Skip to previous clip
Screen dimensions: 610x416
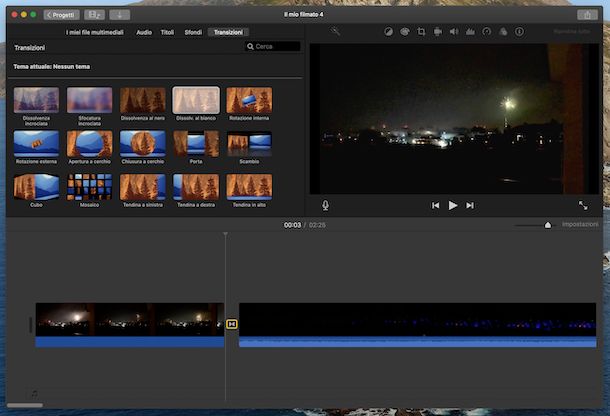pyautogui.click(x=435, y=205)
